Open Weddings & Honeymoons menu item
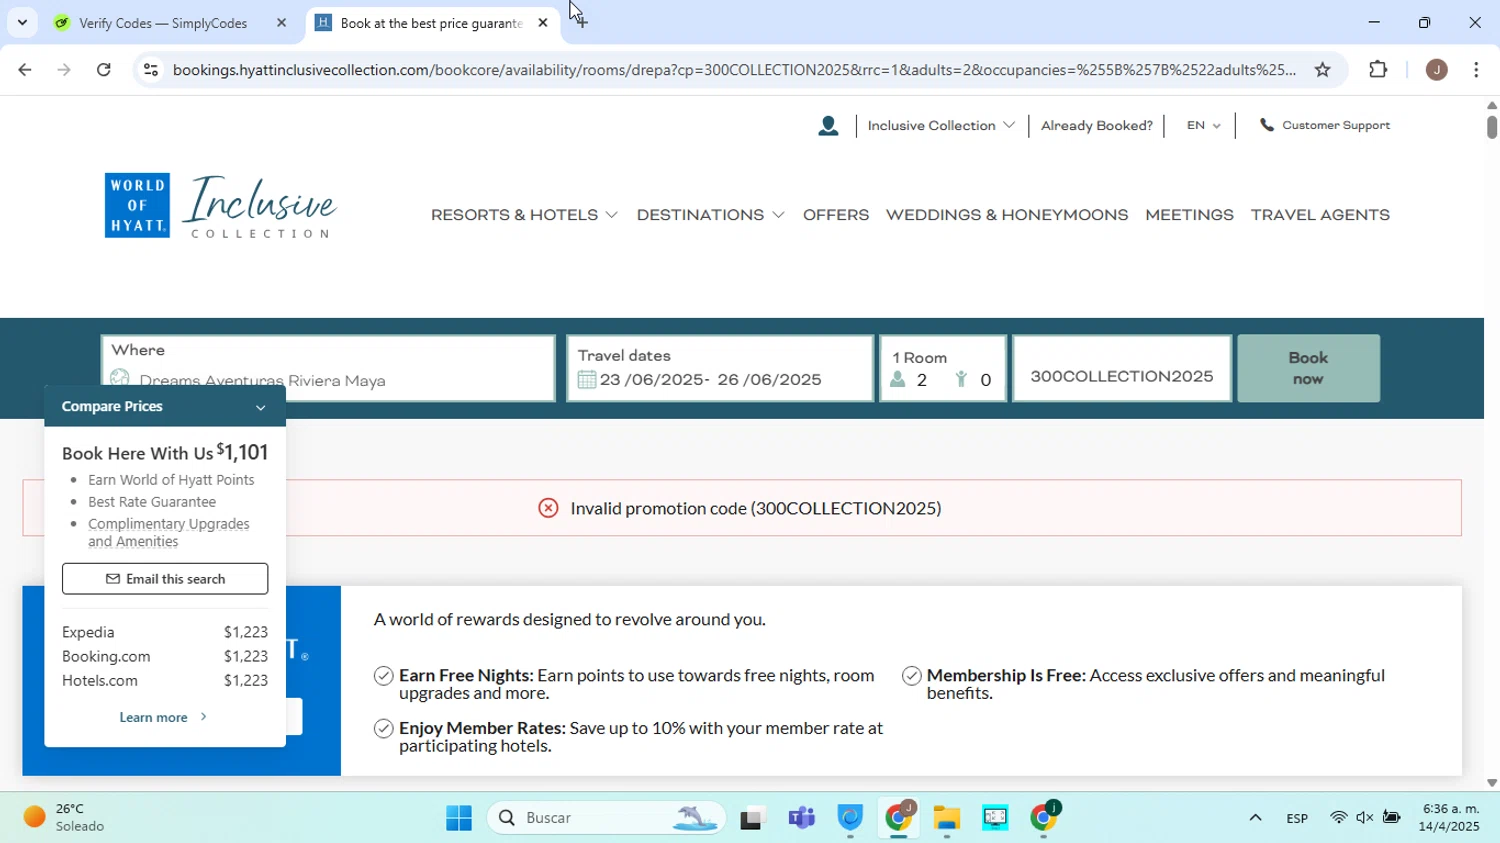The height and width of the screenshot is (843, 1500). click(x=1007, y=215)
